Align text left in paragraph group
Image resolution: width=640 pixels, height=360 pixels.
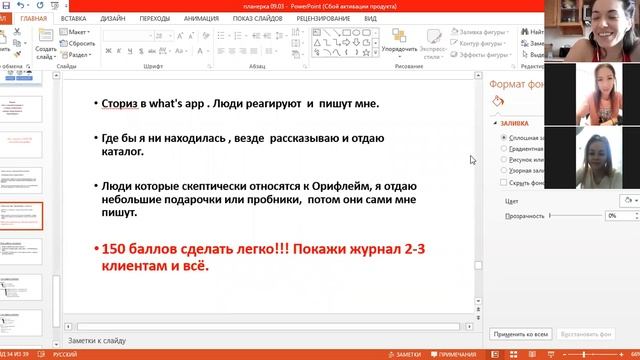[x=221, y=51]
